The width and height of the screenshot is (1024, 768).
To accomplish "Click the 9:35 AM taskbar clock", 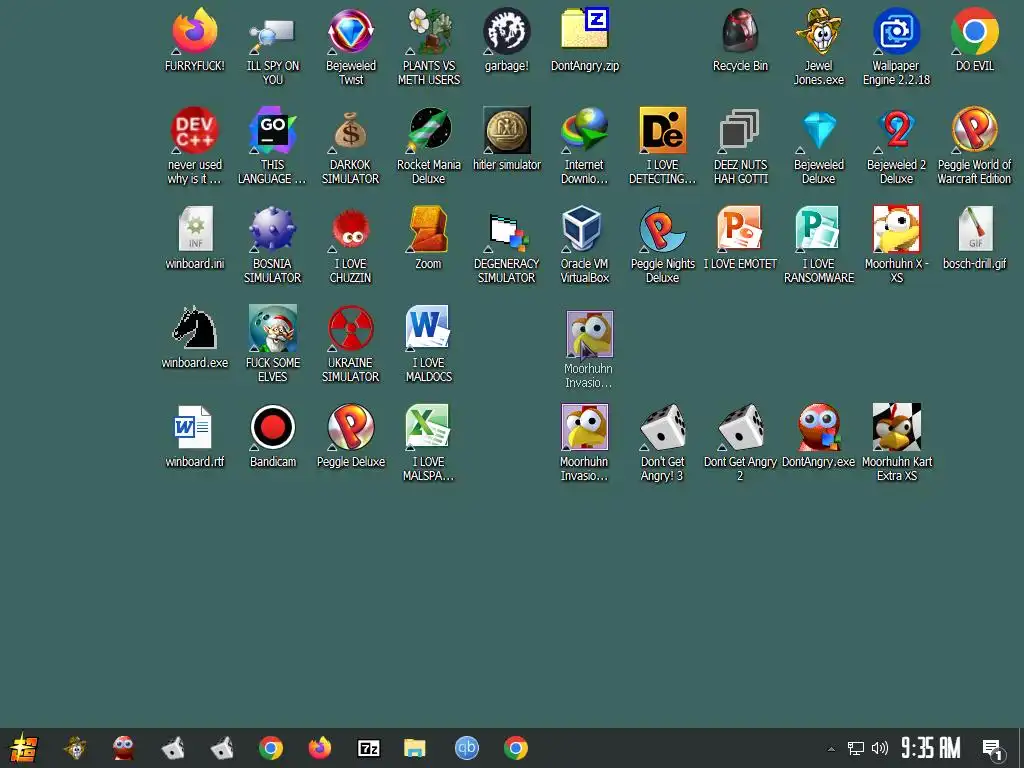I will (x=931, y=748).
